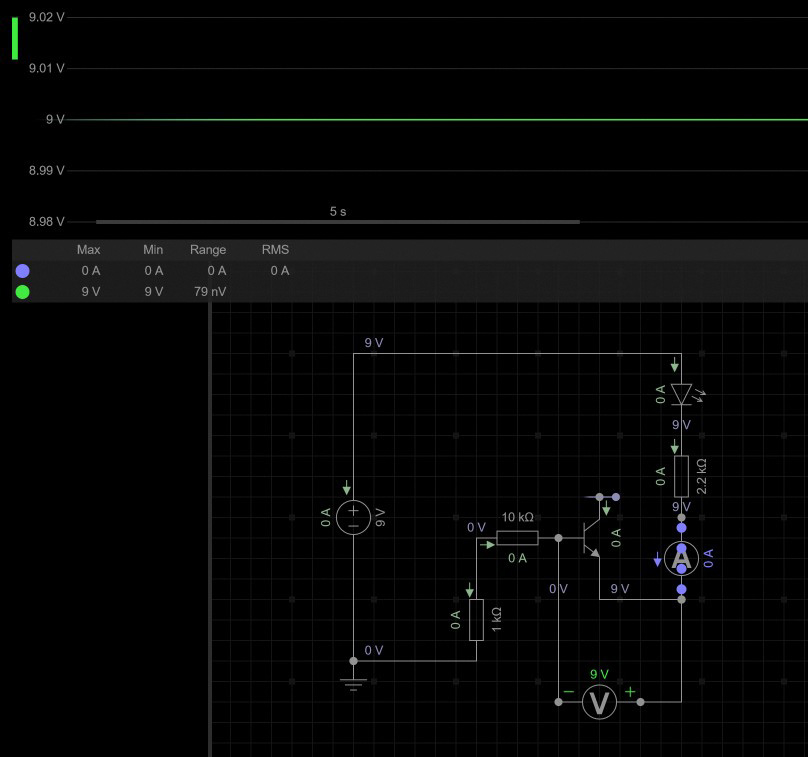Select the voltmeter component
The width and height of the screenshot is (808, 757).
pyautogui.click(x=599, y=702)
